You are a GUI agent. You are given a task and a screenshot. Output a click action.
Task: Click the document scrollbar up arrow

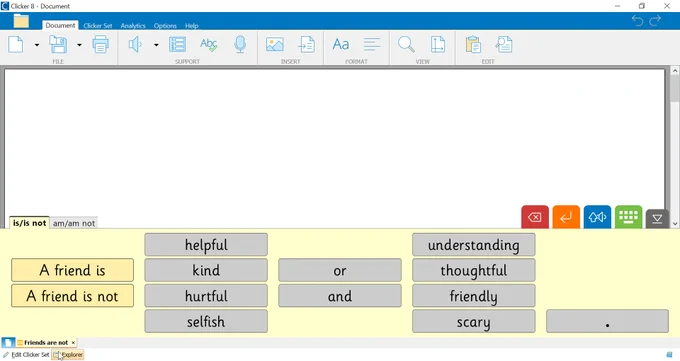675,70
